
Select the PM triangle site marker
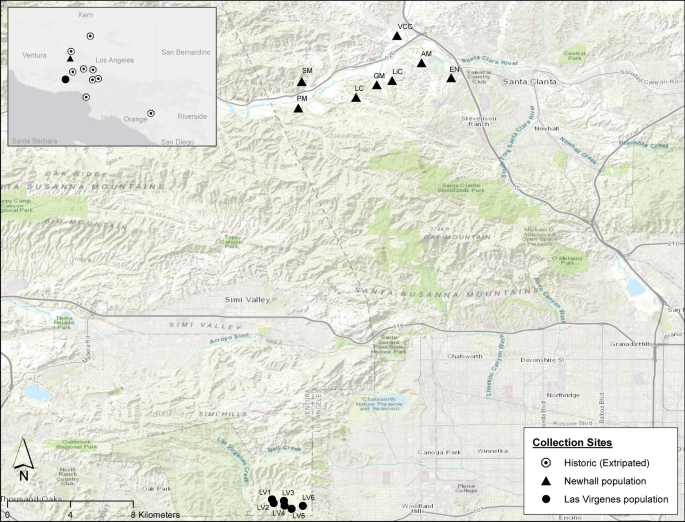(298, 108)
